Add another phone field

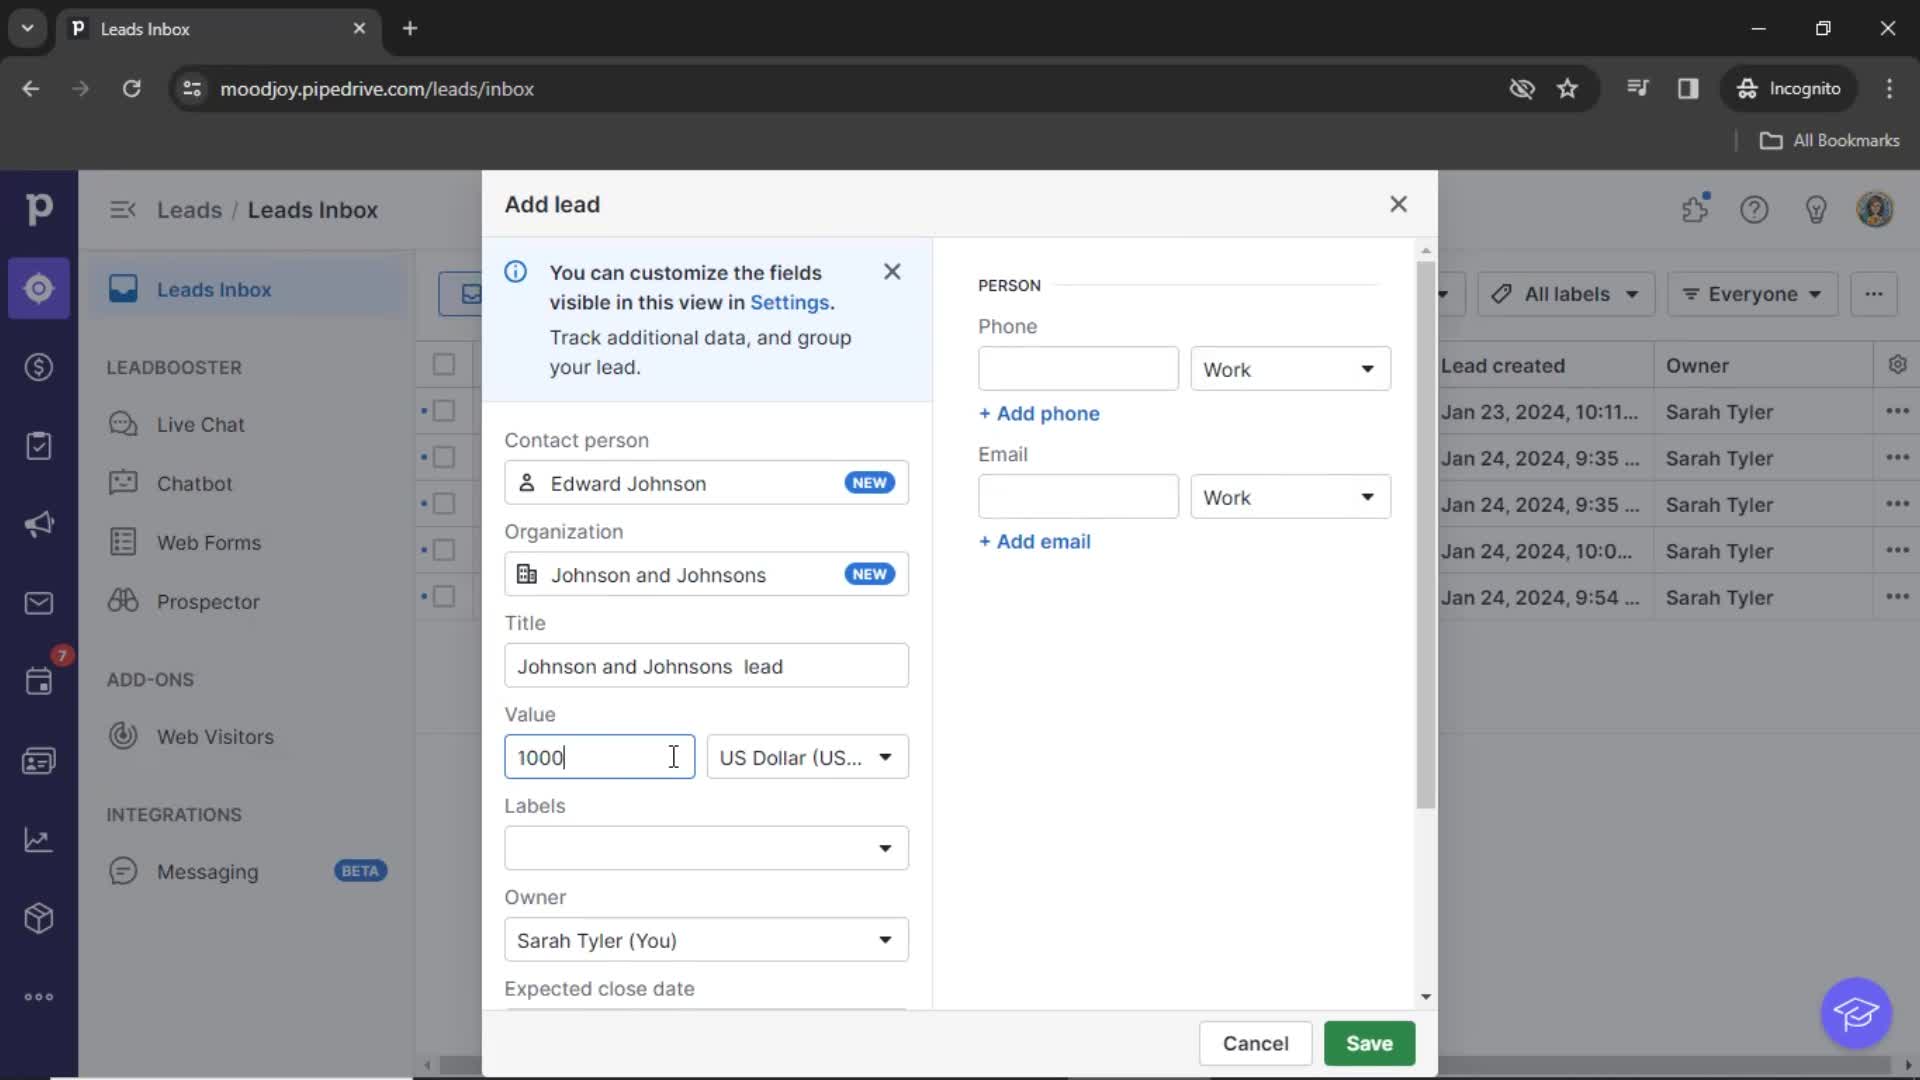(x=1039, y=413)
